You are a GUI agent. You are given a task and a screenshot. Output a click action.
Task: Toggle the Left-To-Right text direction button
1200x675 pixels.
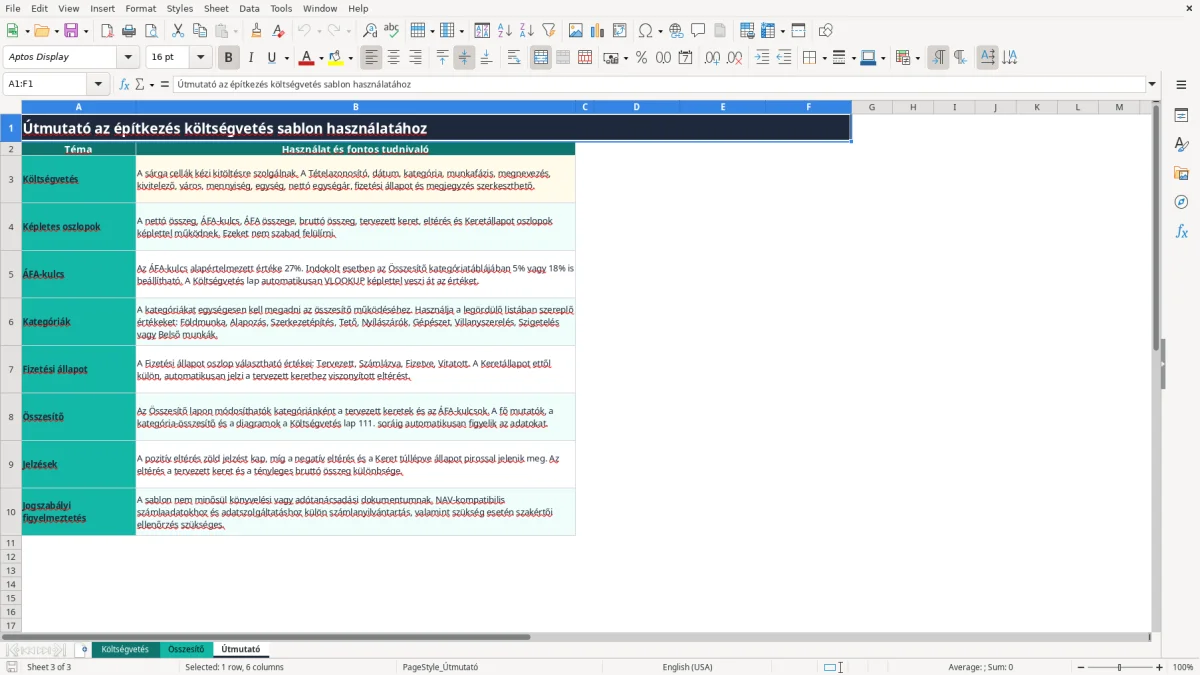[938, 58]
